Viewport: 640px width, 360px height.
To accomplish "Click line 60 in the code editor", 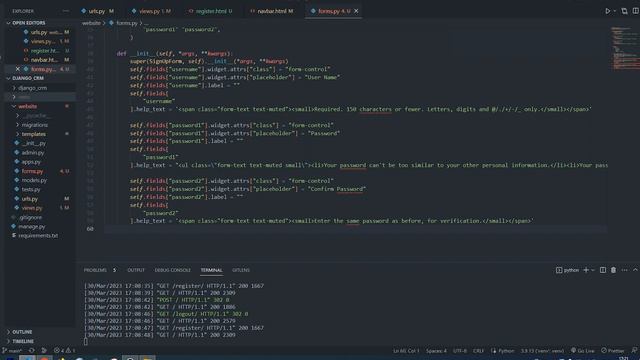I will pos(356,229).
